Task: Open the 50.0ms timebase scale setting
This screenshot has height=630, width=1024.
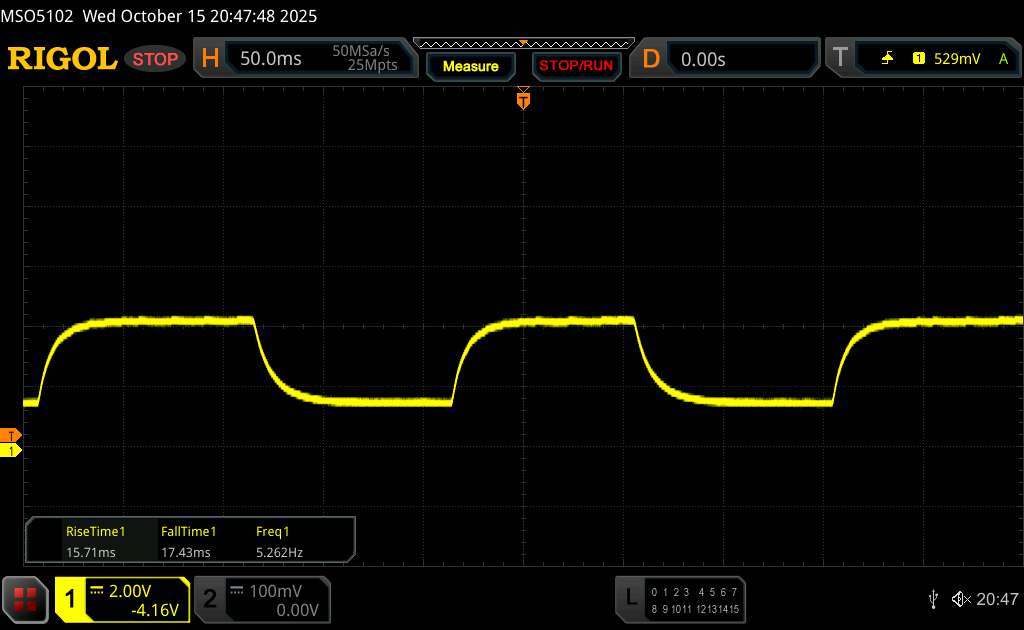Action: (x=271, y=59)
